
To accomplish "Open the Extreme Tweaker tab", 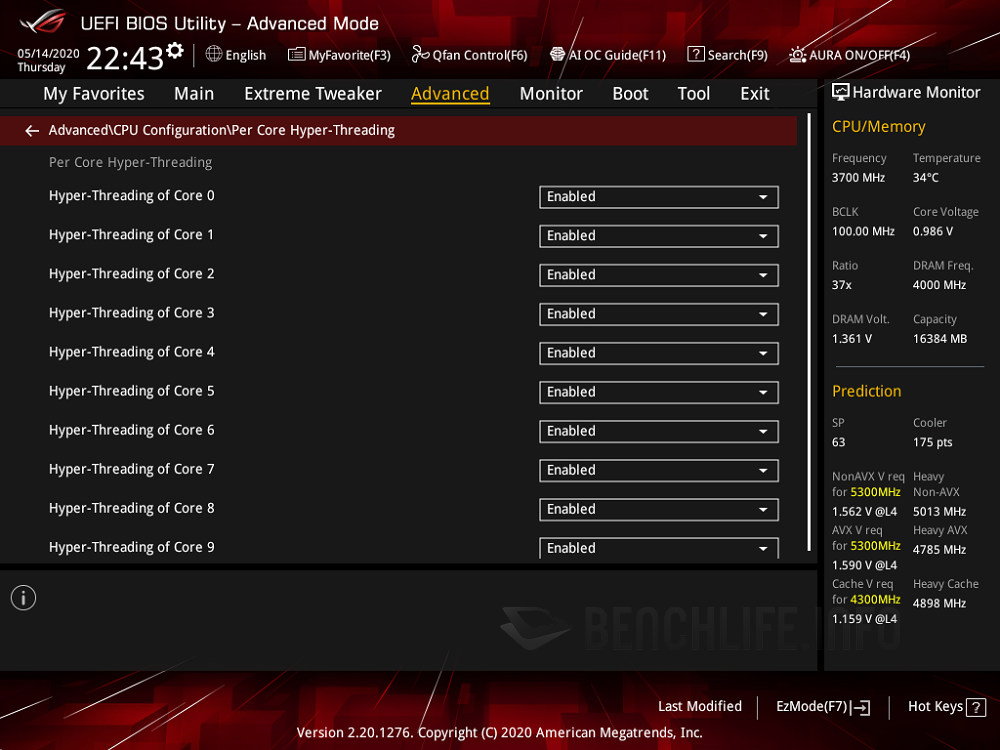I will click(313, 93).
